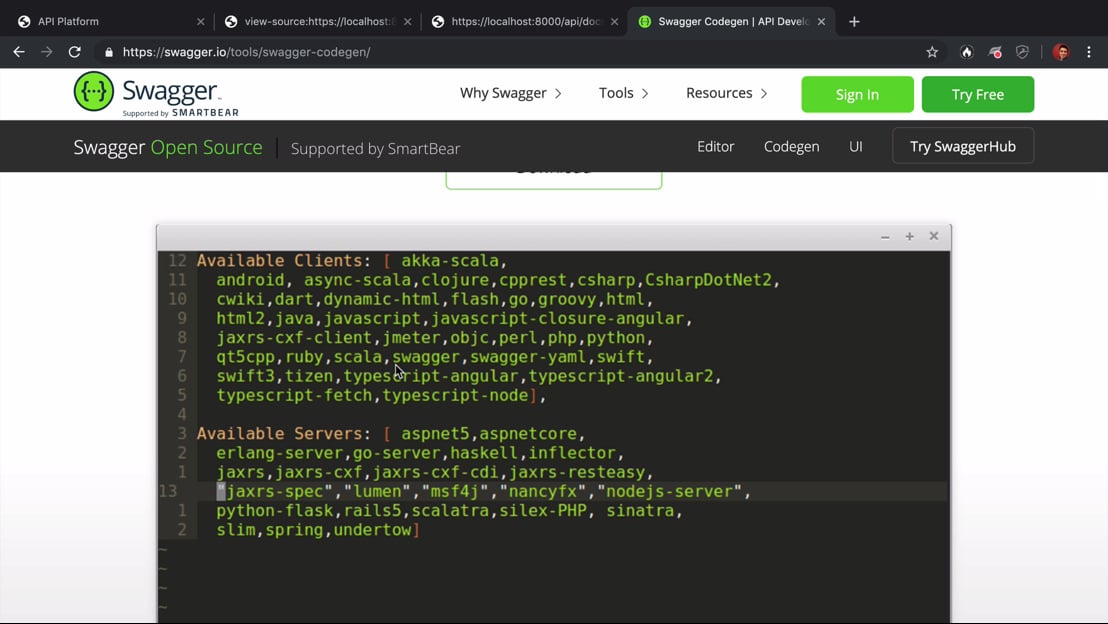This screenshot has height=624, width=1108.
Task: Click "jaxrs-resteasy" in the servers list
Action: 577,472
